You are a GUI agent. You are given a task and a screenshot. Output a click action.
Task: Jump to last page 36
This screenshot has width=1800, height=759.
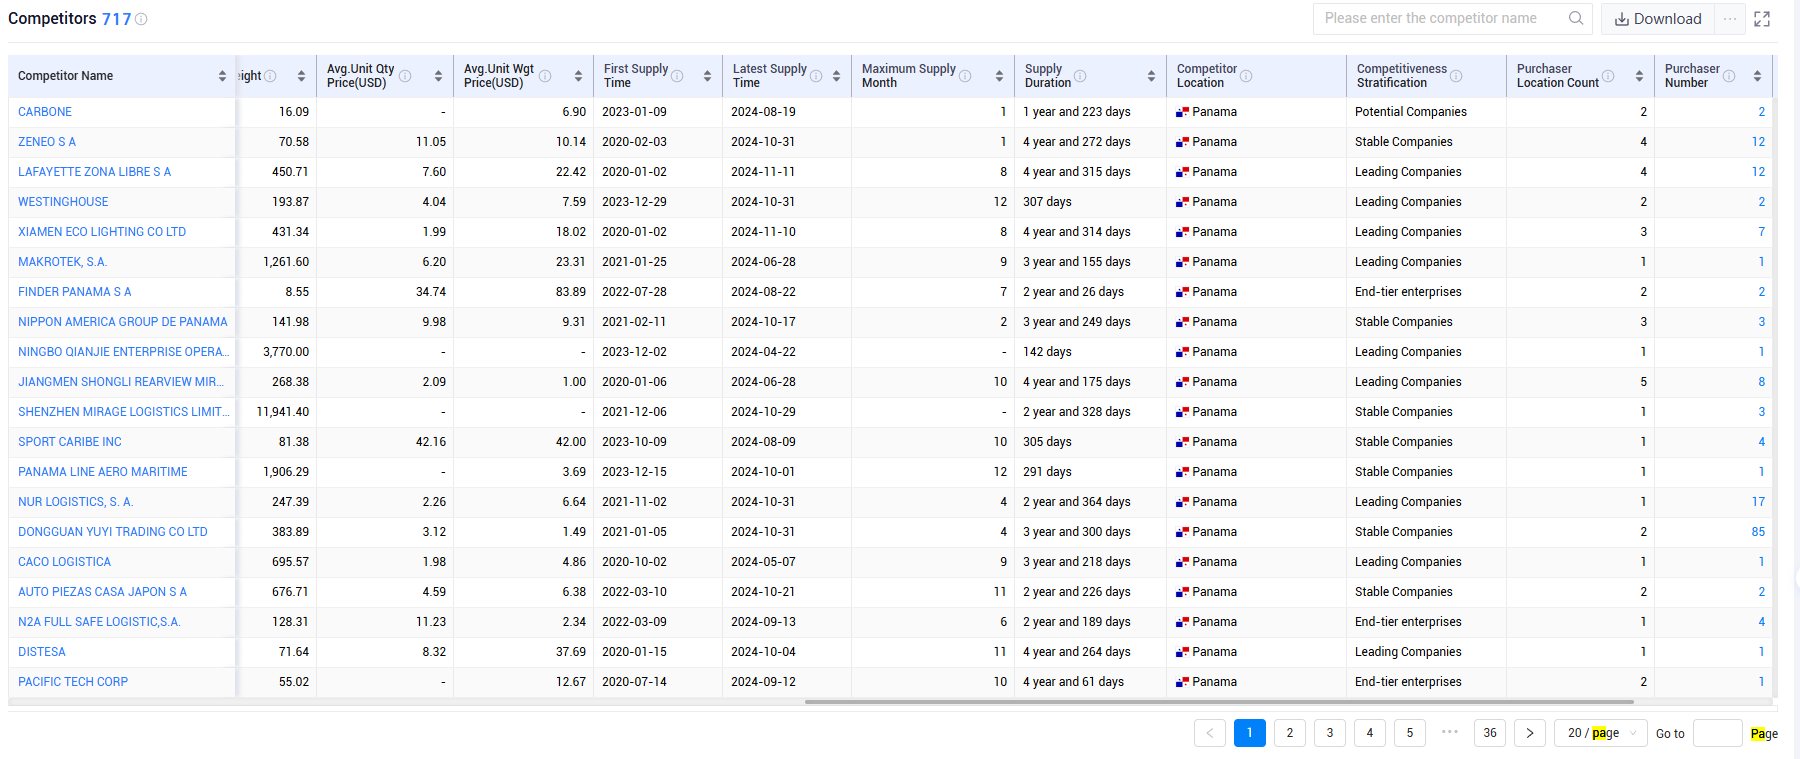click(1490, 733)
